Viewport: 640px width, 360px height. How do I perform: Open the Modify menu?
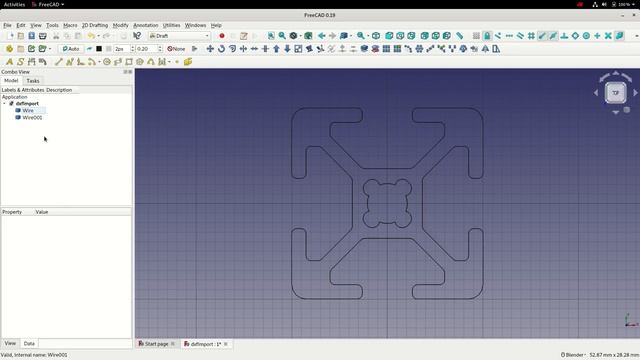pyautogui.click(x=120, y=25)
